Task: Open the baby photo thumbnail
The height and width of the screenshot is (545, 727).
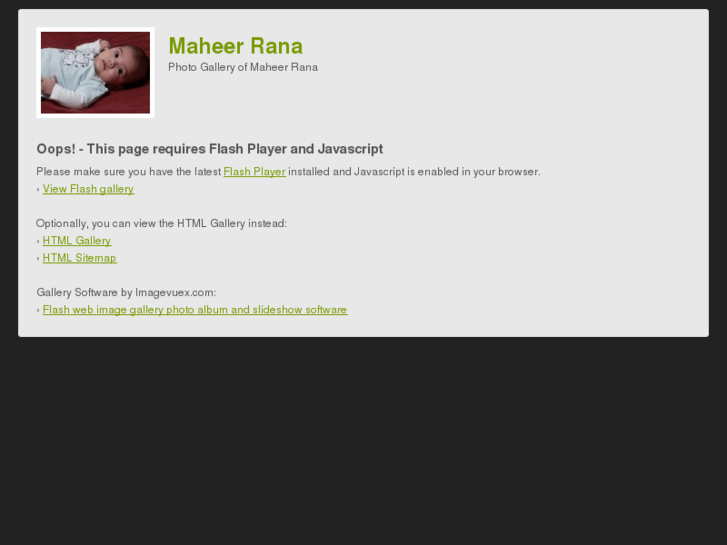Action: (95, 72)
